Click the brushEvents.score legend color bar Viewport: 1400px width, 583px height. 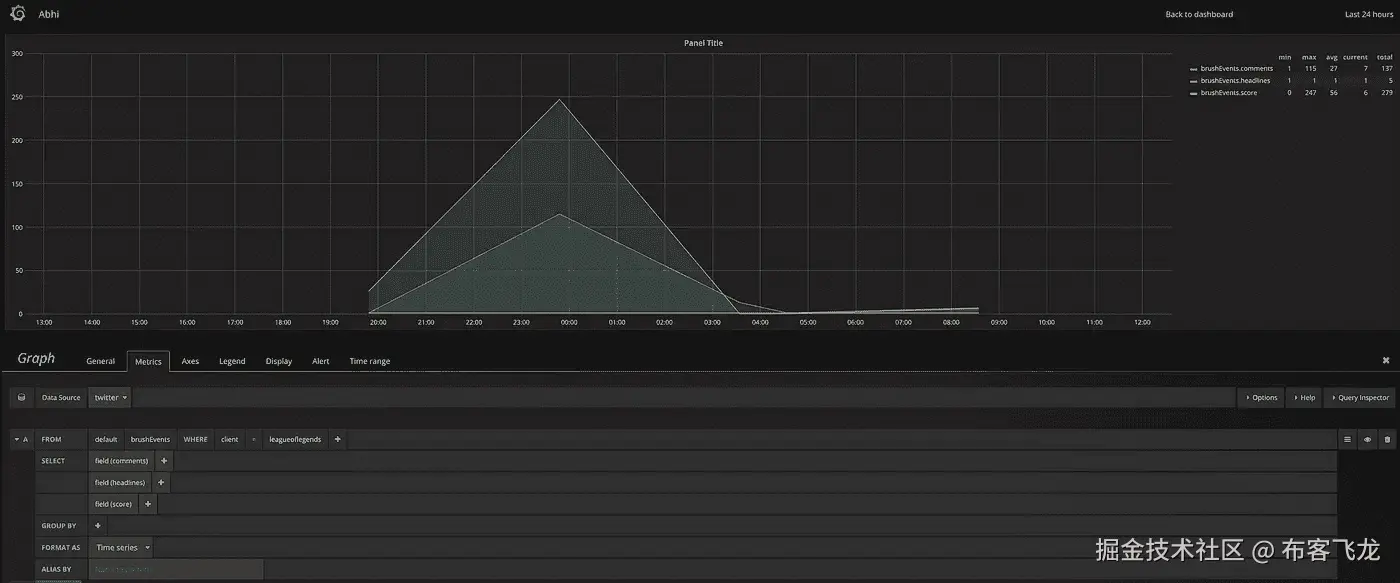tap(1194, 93)
